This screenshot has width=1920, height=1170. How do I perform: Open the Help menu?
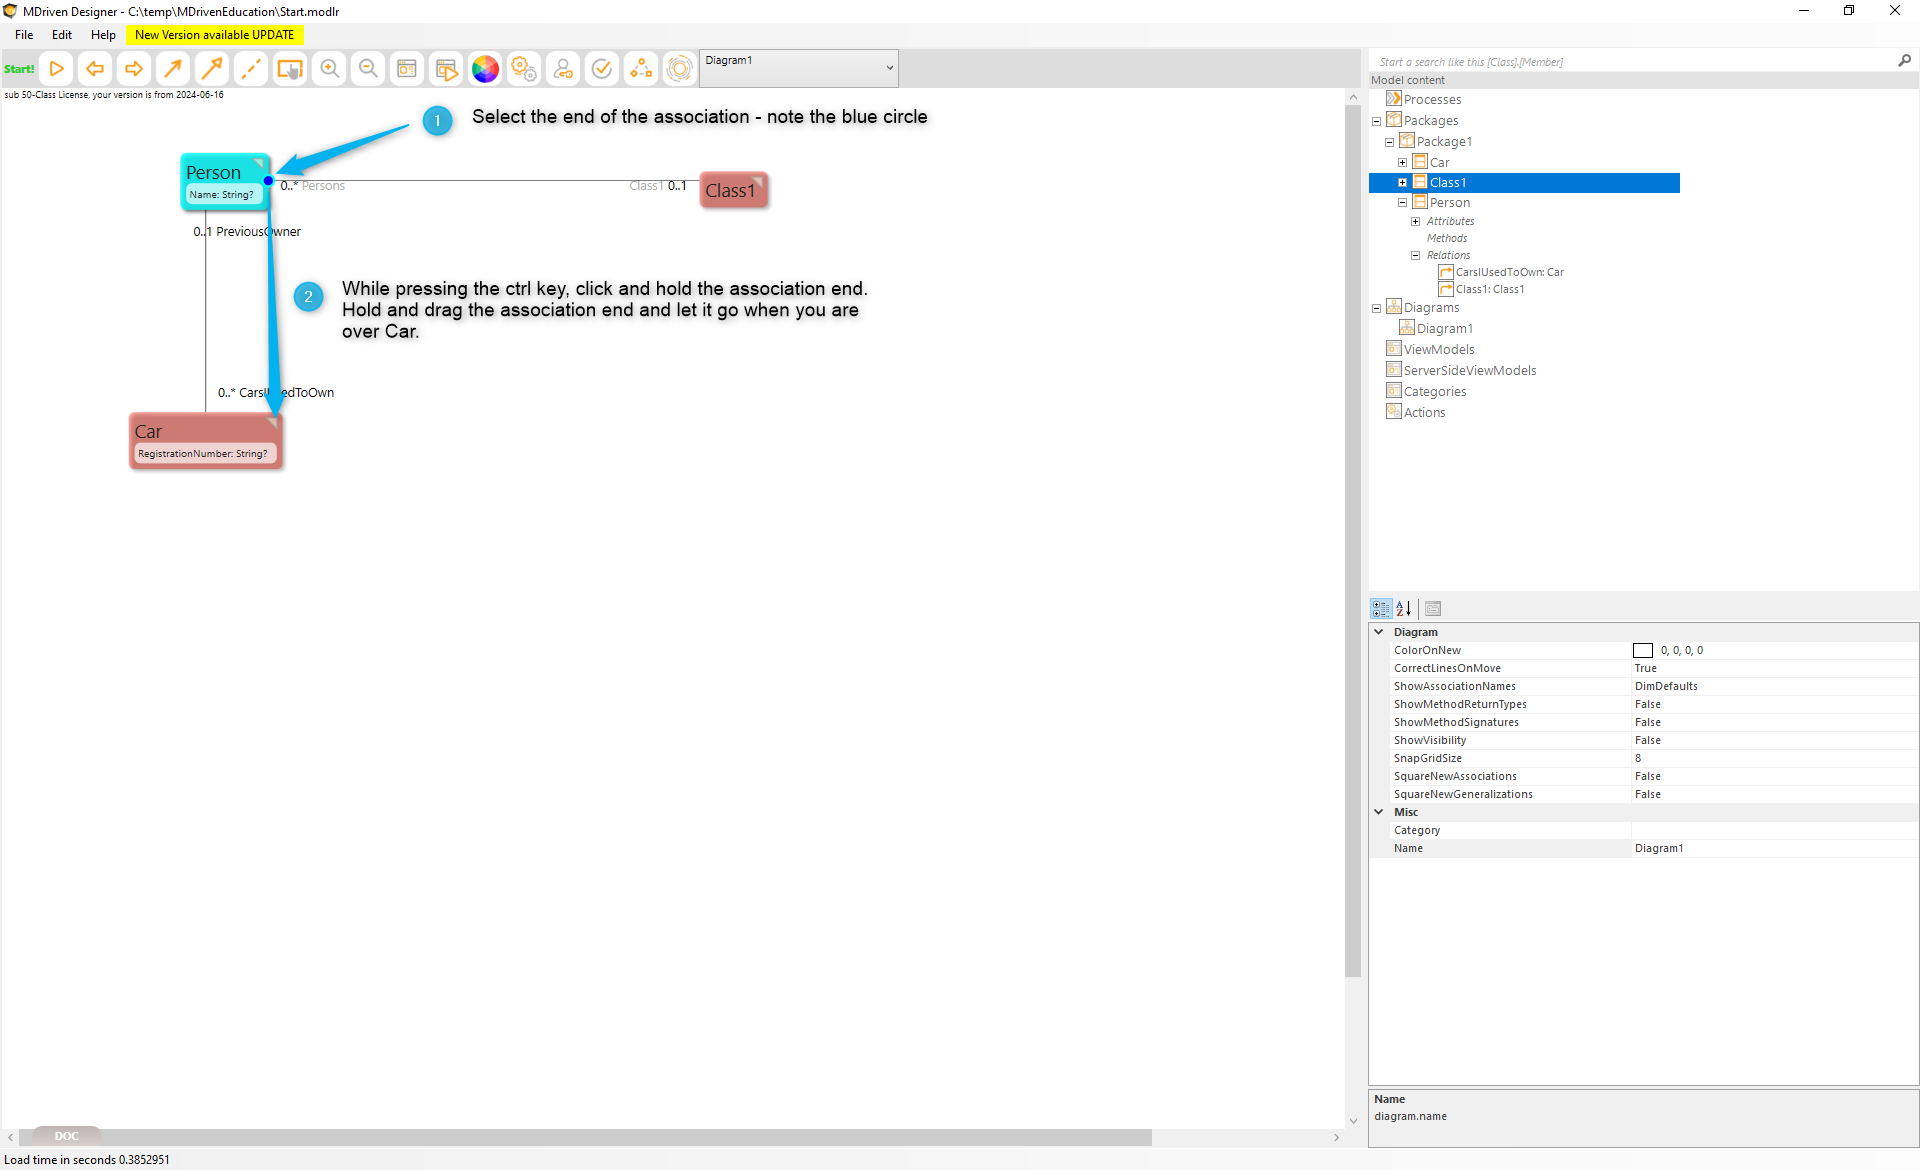103,35
